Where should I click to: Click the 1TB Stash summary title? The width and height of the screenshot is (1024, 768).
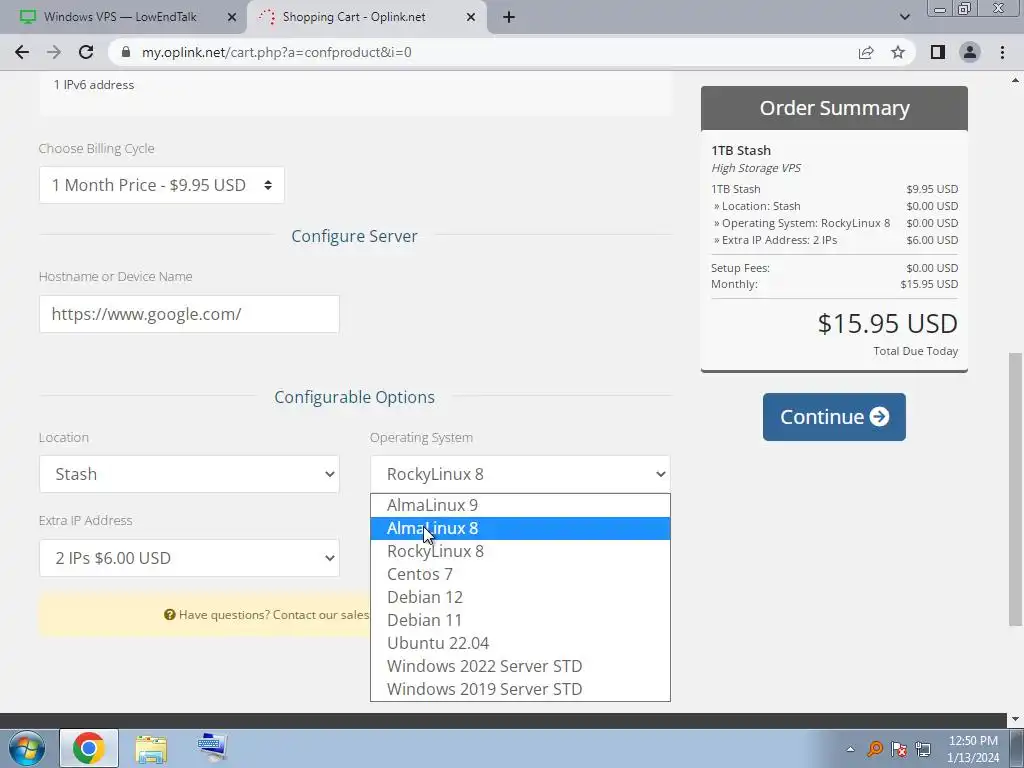(741, 150)
